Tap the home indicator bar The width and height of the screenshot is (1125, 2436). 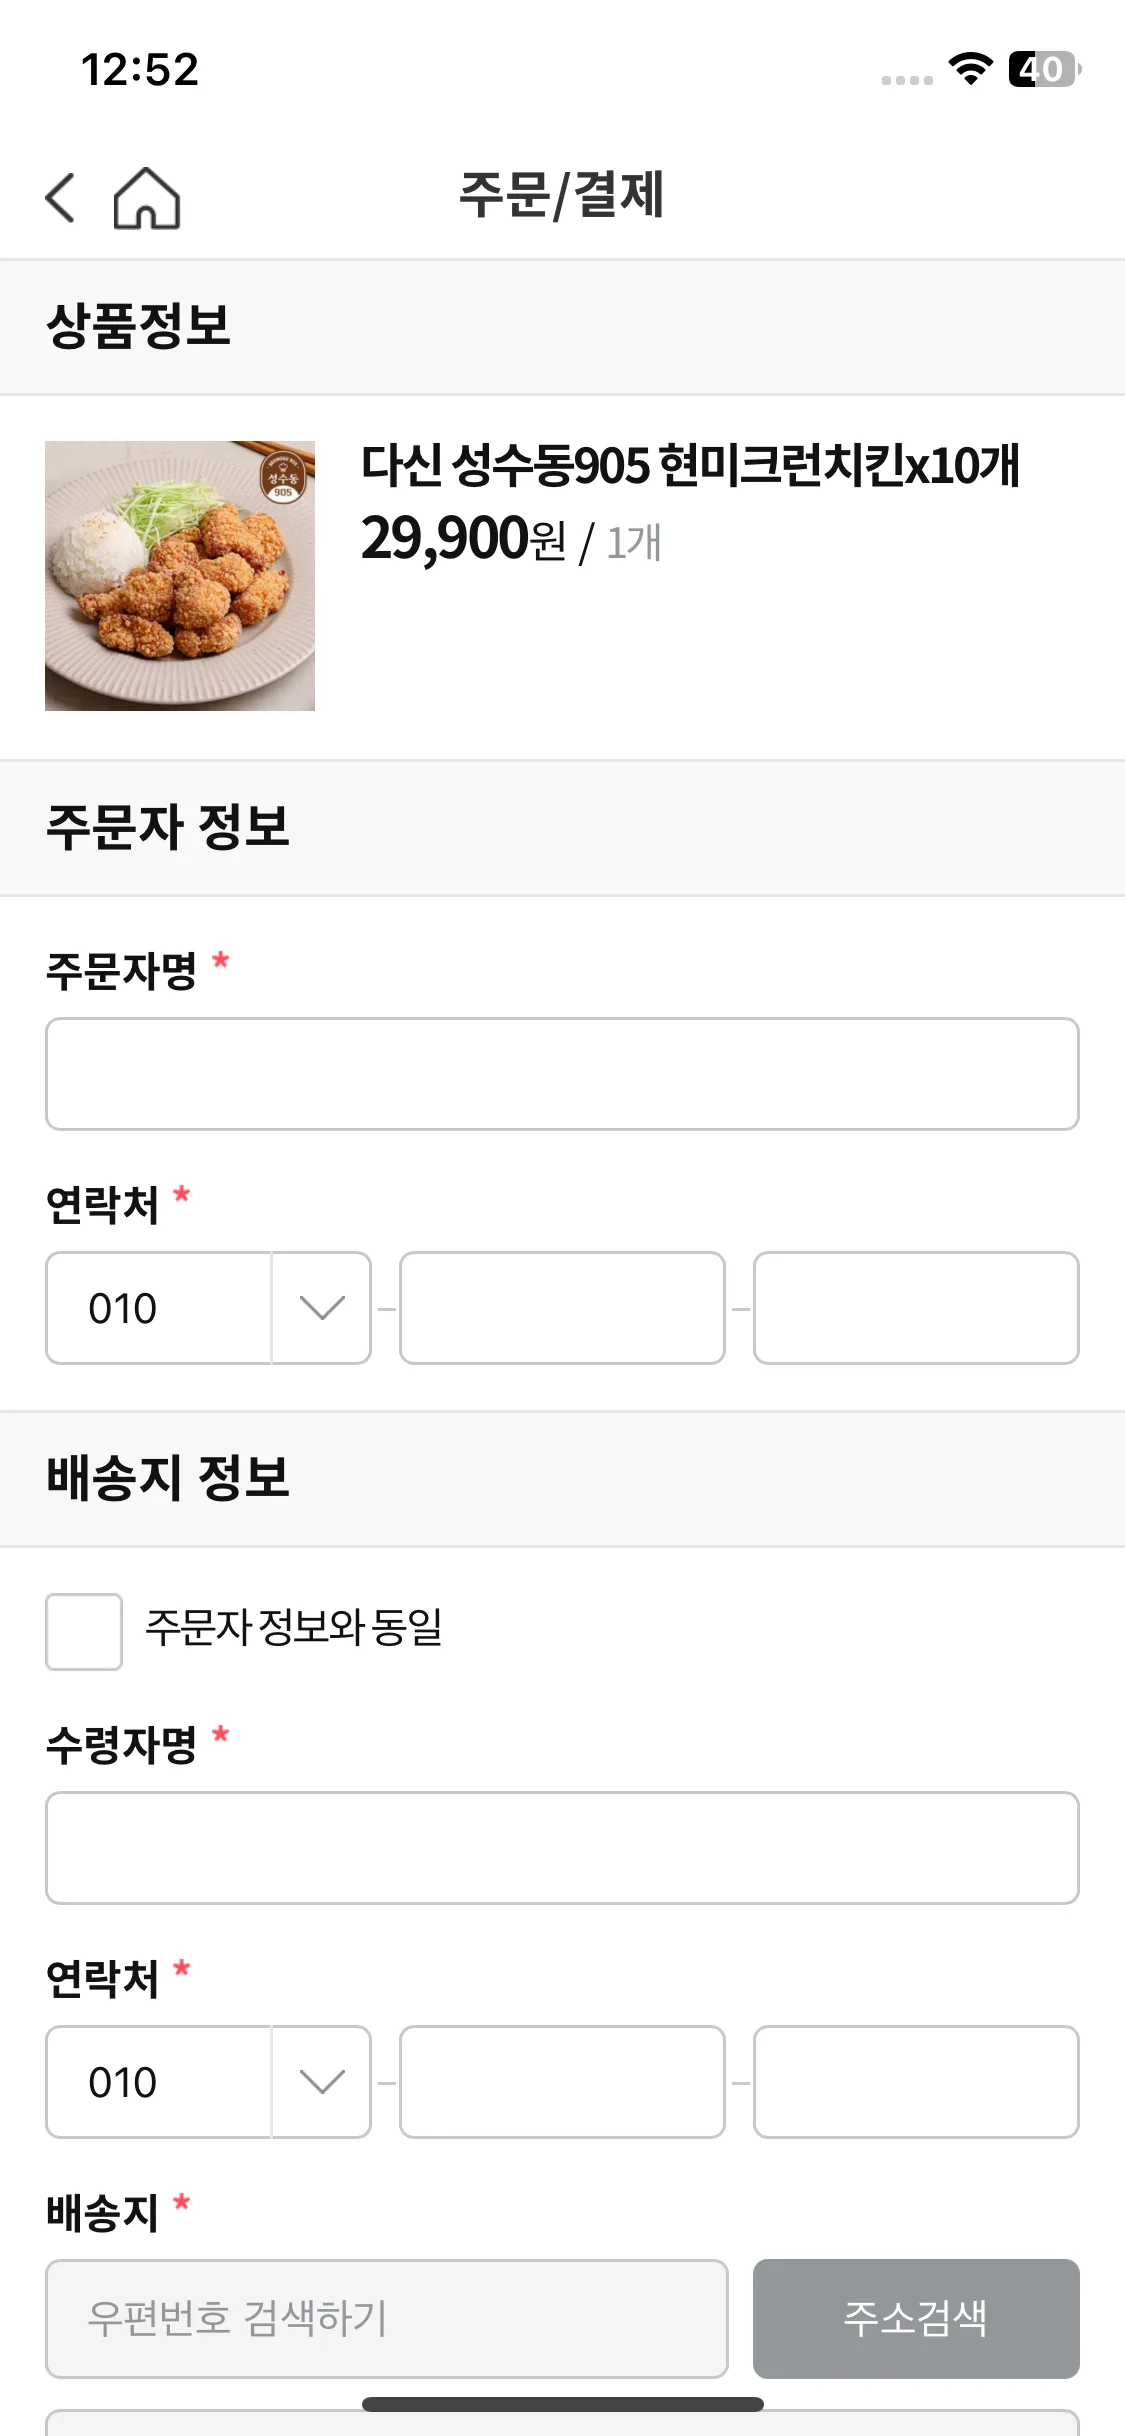[562, 2404]
